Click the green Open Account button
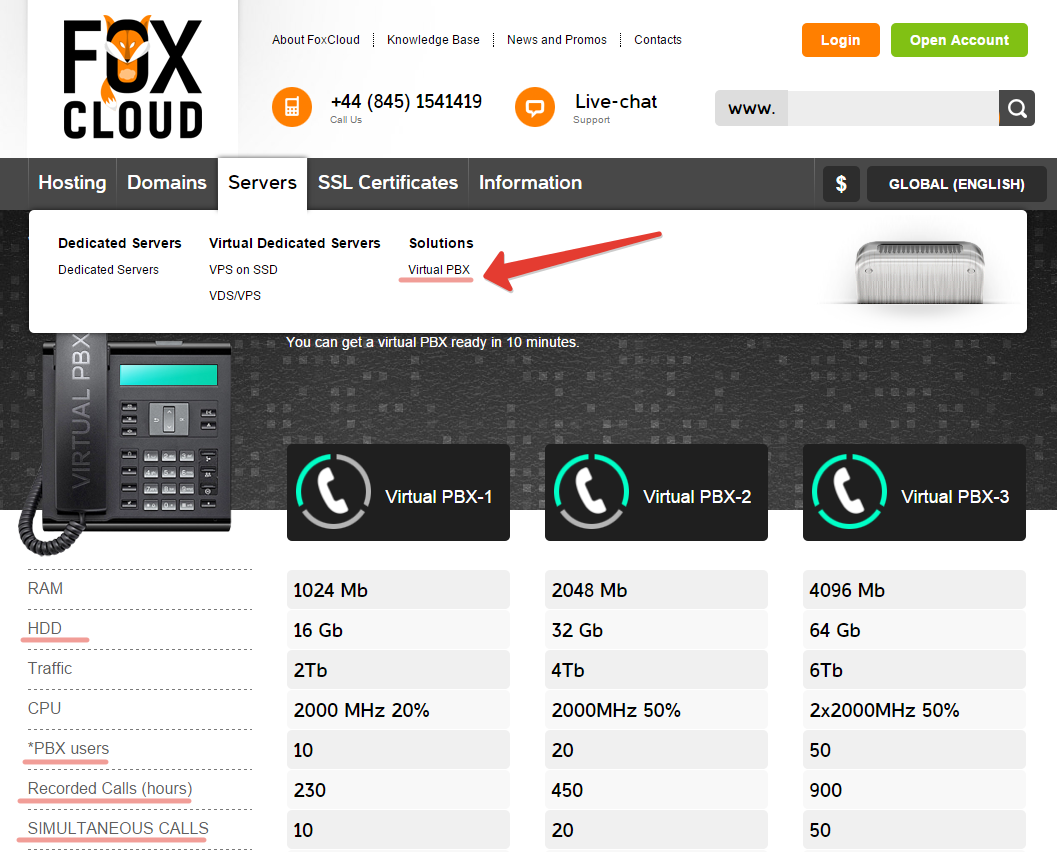The width and height of the screenshot is (1057, 852). 959,40
